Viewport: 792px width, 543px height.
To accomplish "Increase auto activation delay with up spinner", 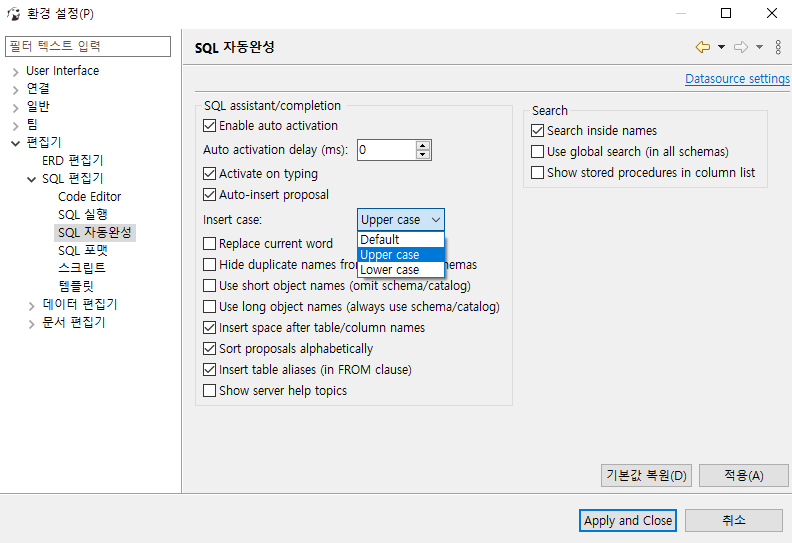I will pos(423,145).
